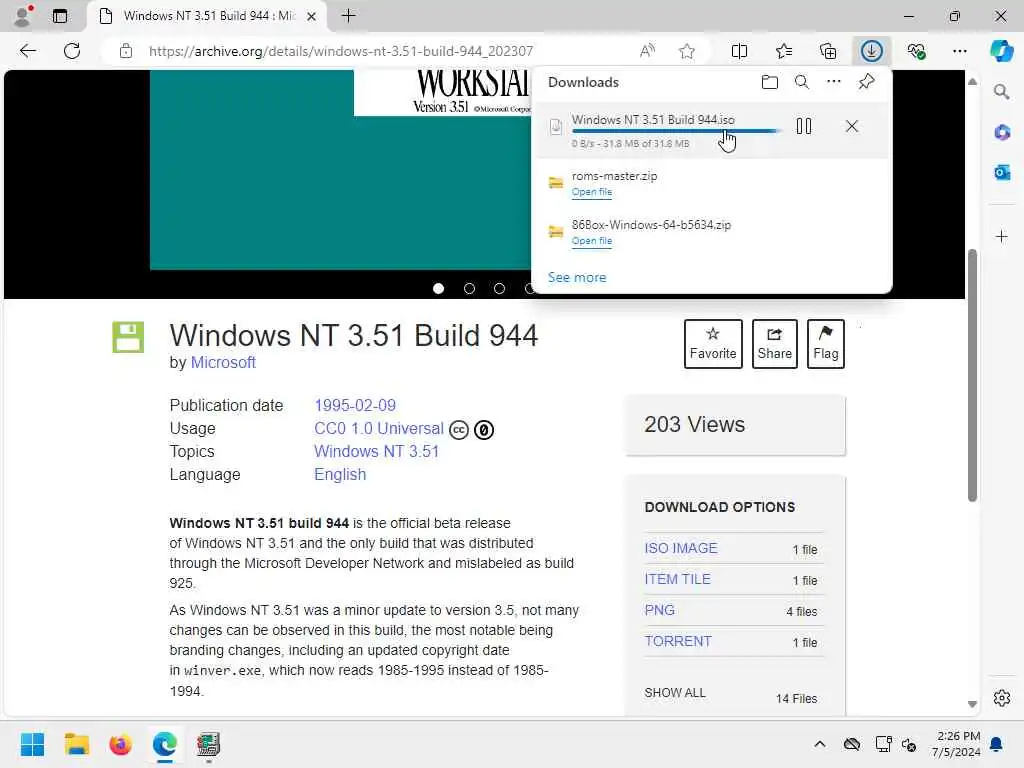1024x768 pixels.
Task: View site information lock icon
Action: pos(126,51)
